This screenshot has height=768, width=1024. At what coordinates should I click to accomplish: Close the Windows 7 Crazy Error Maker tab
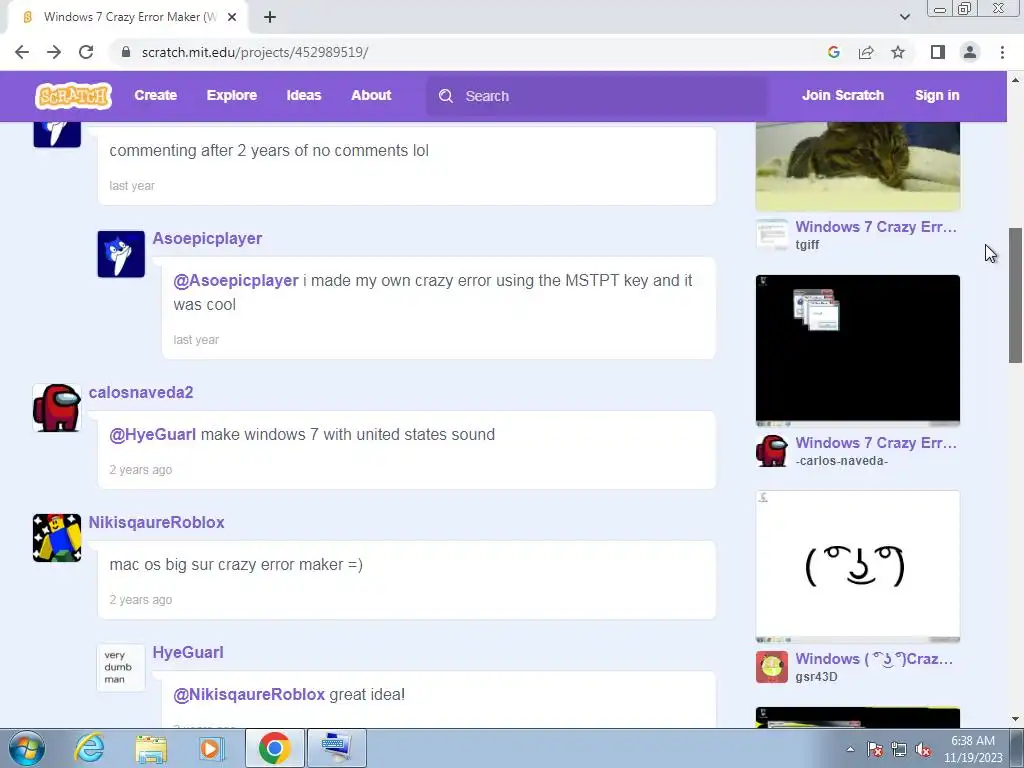[232, 17]
